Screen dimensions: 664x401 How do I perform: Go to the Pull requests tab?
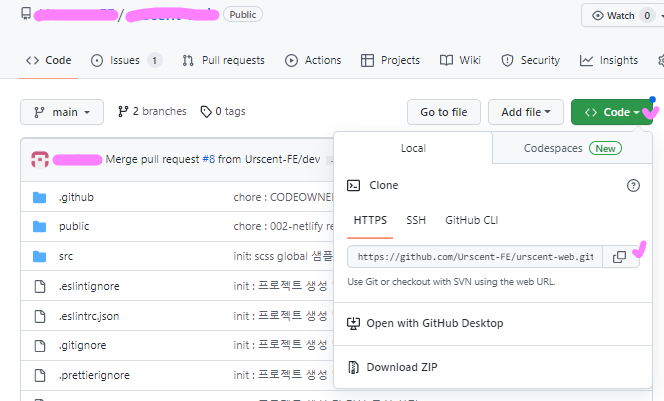(x=224, y=61)
